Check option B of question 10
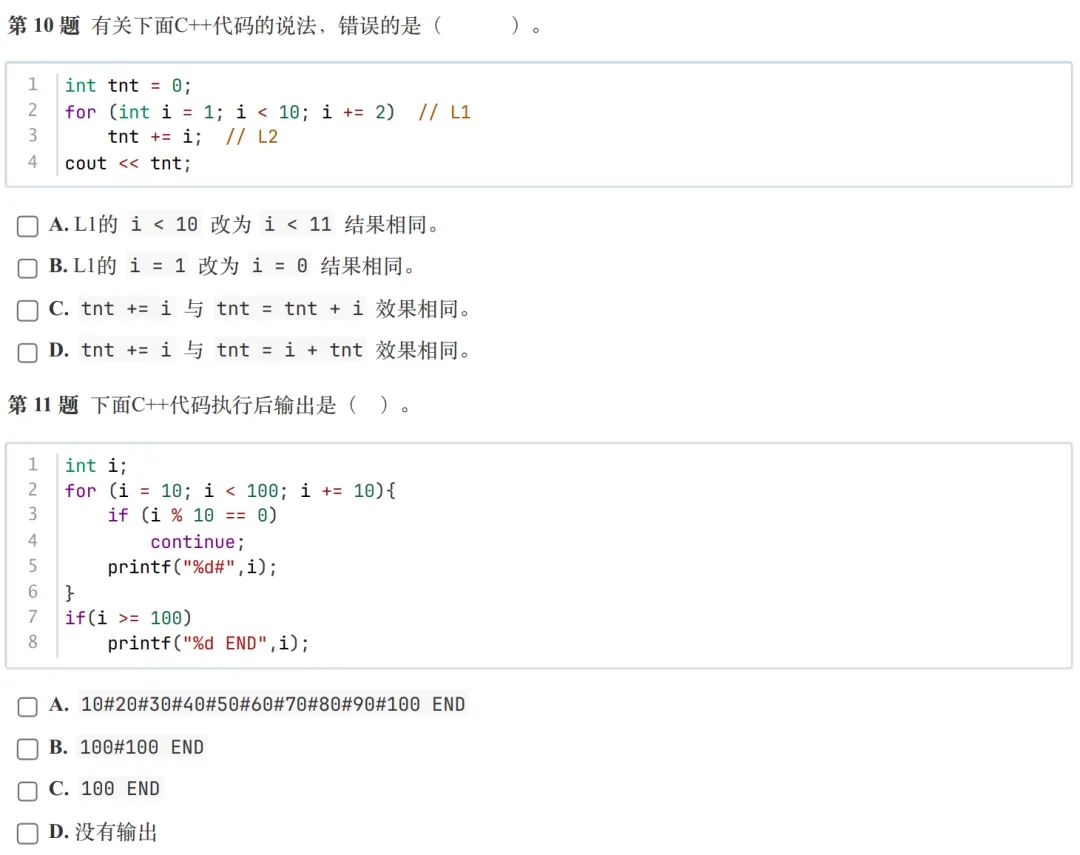1080x855 pixels. pyautogui.click(x=28, y=268)
